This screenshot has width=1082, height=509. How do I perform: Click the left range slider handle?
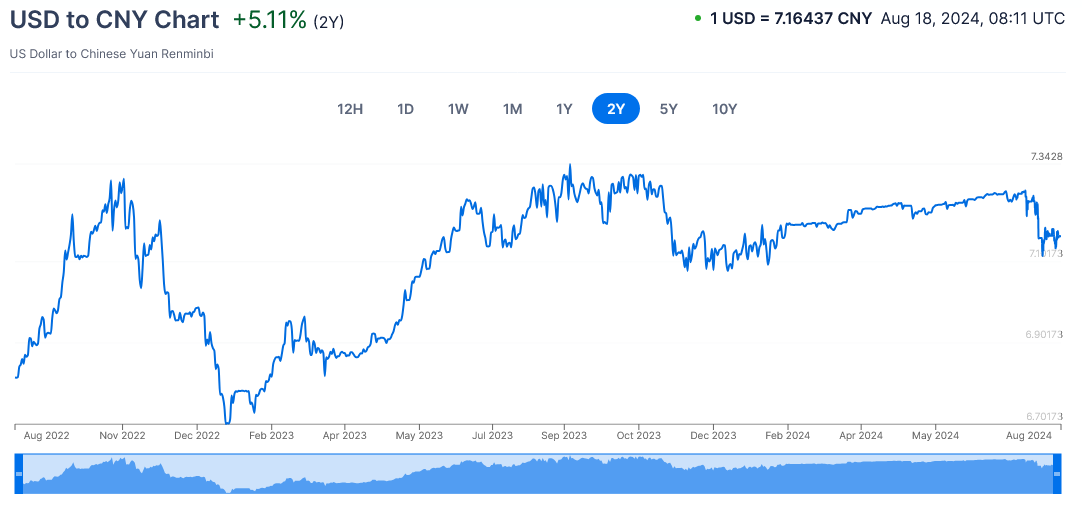pyautogui.click(x=18, y=473)
